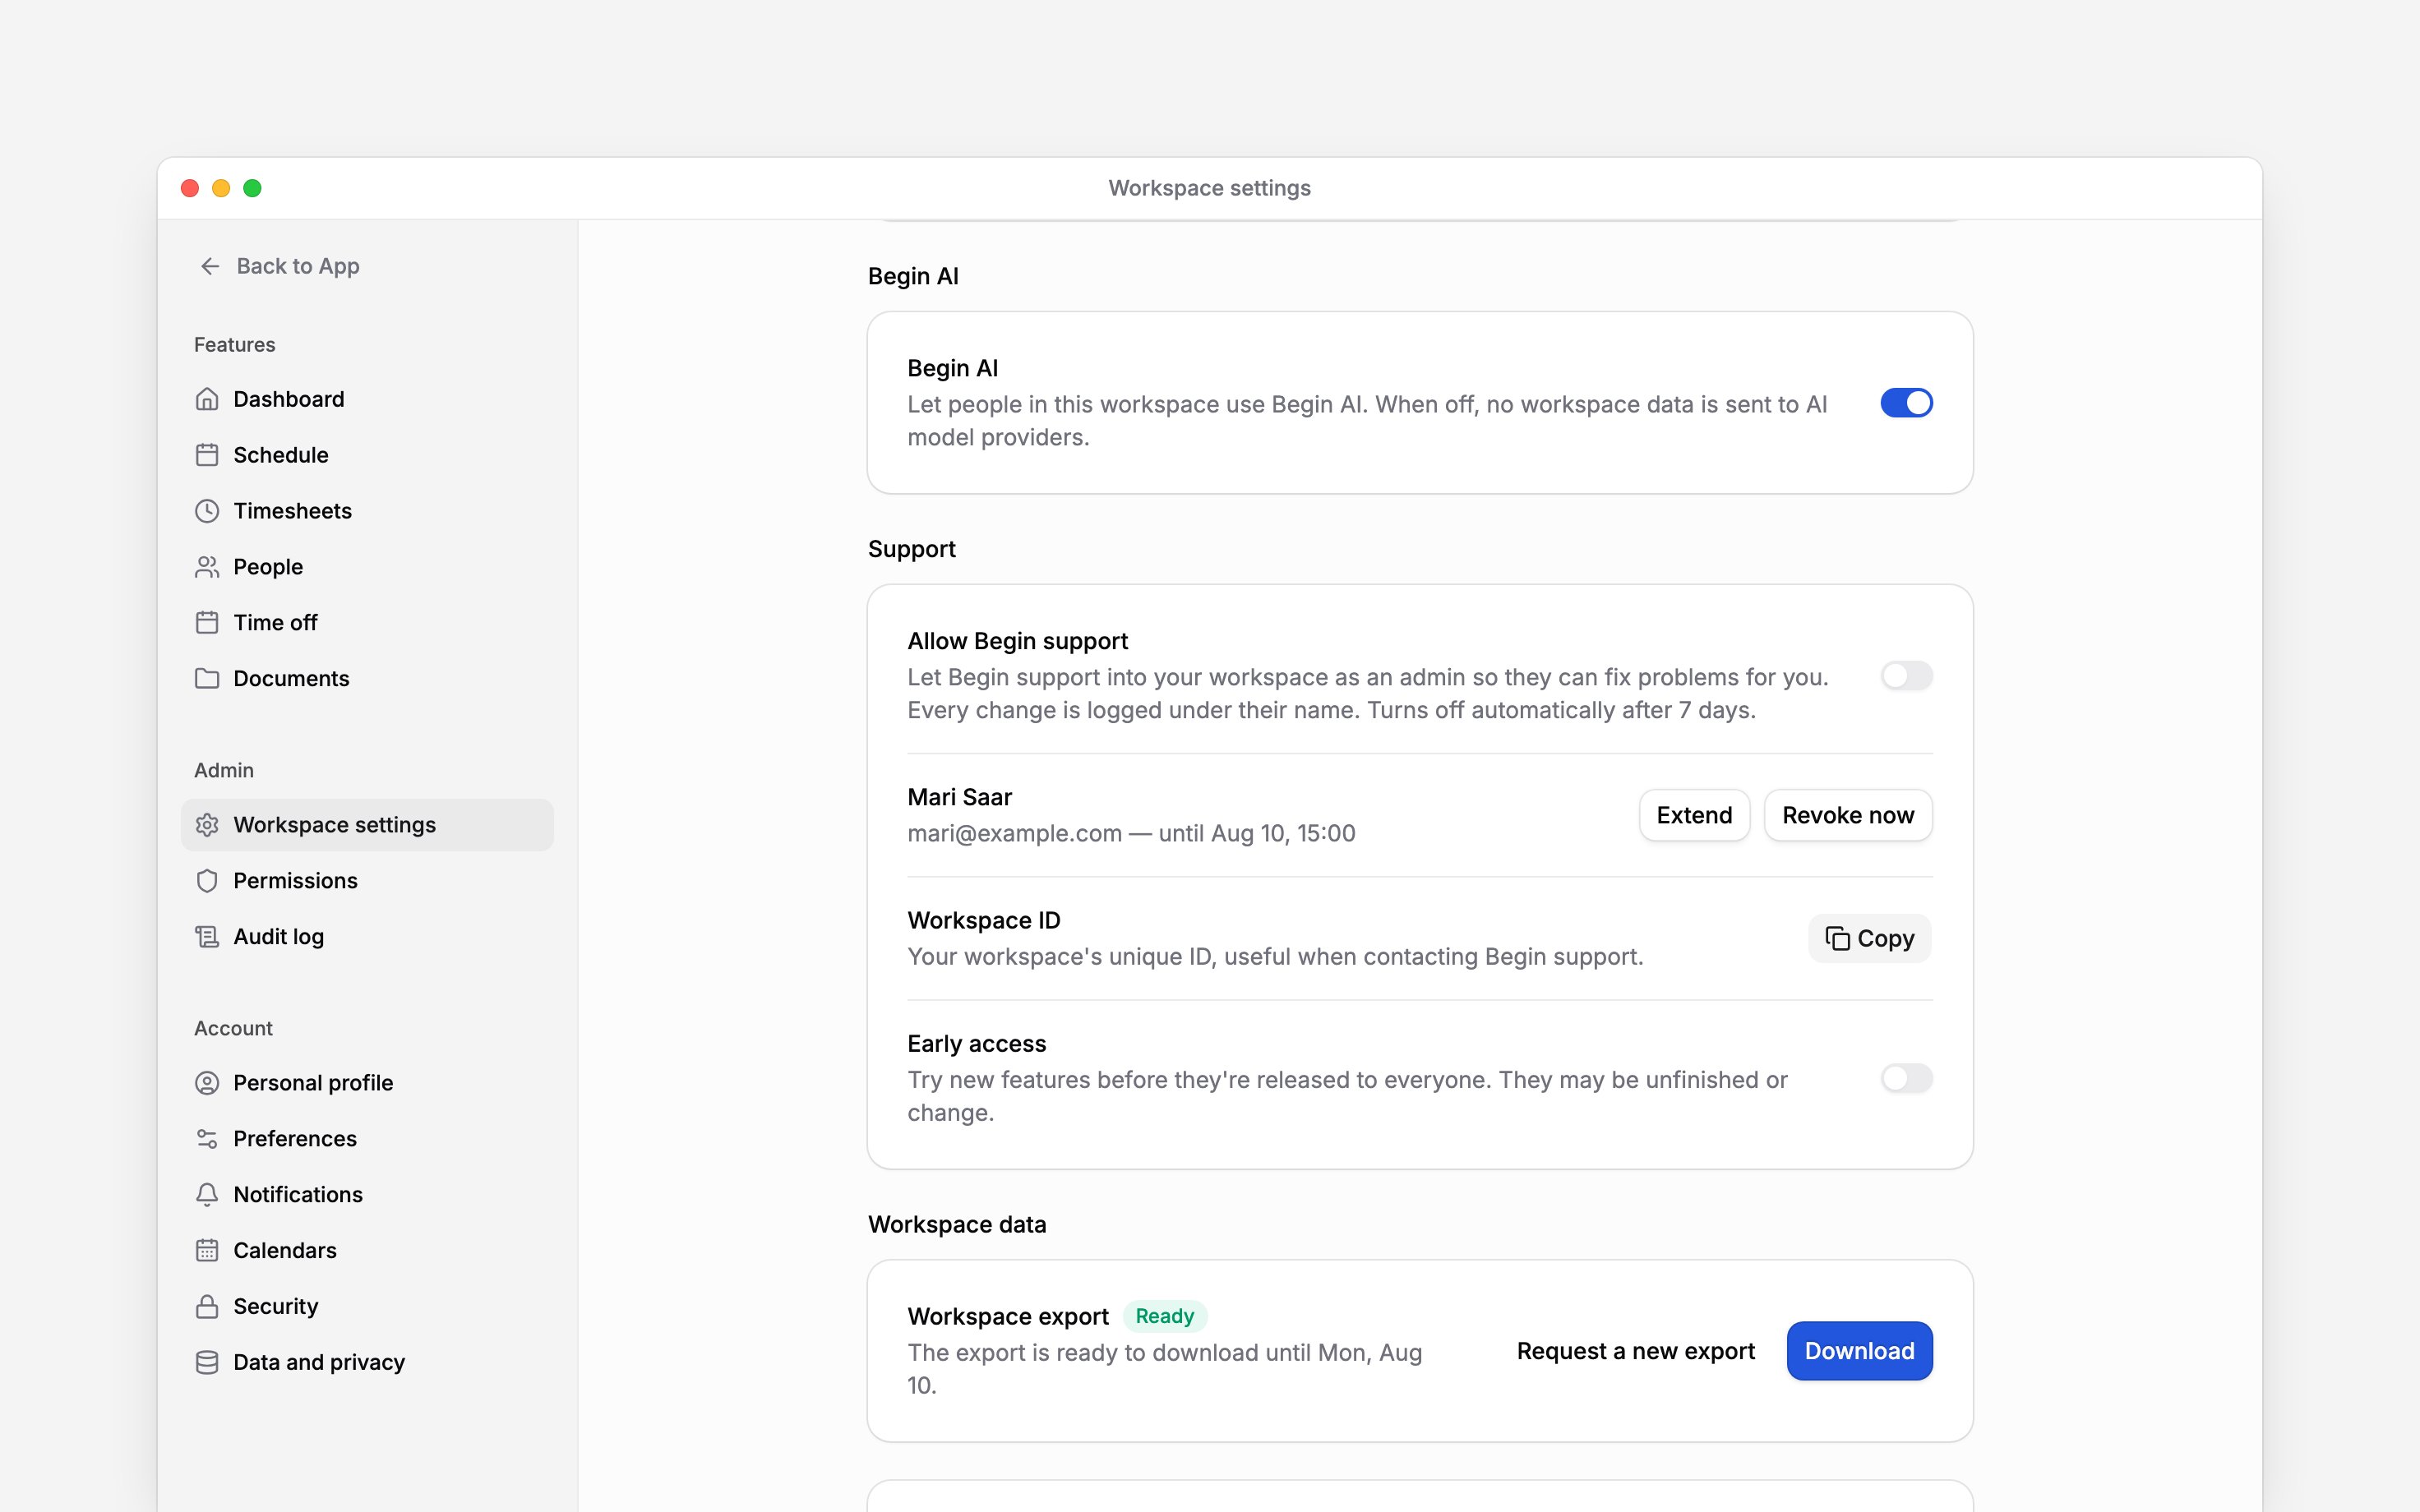Click the Notifications bell icon

(207, 1195)
